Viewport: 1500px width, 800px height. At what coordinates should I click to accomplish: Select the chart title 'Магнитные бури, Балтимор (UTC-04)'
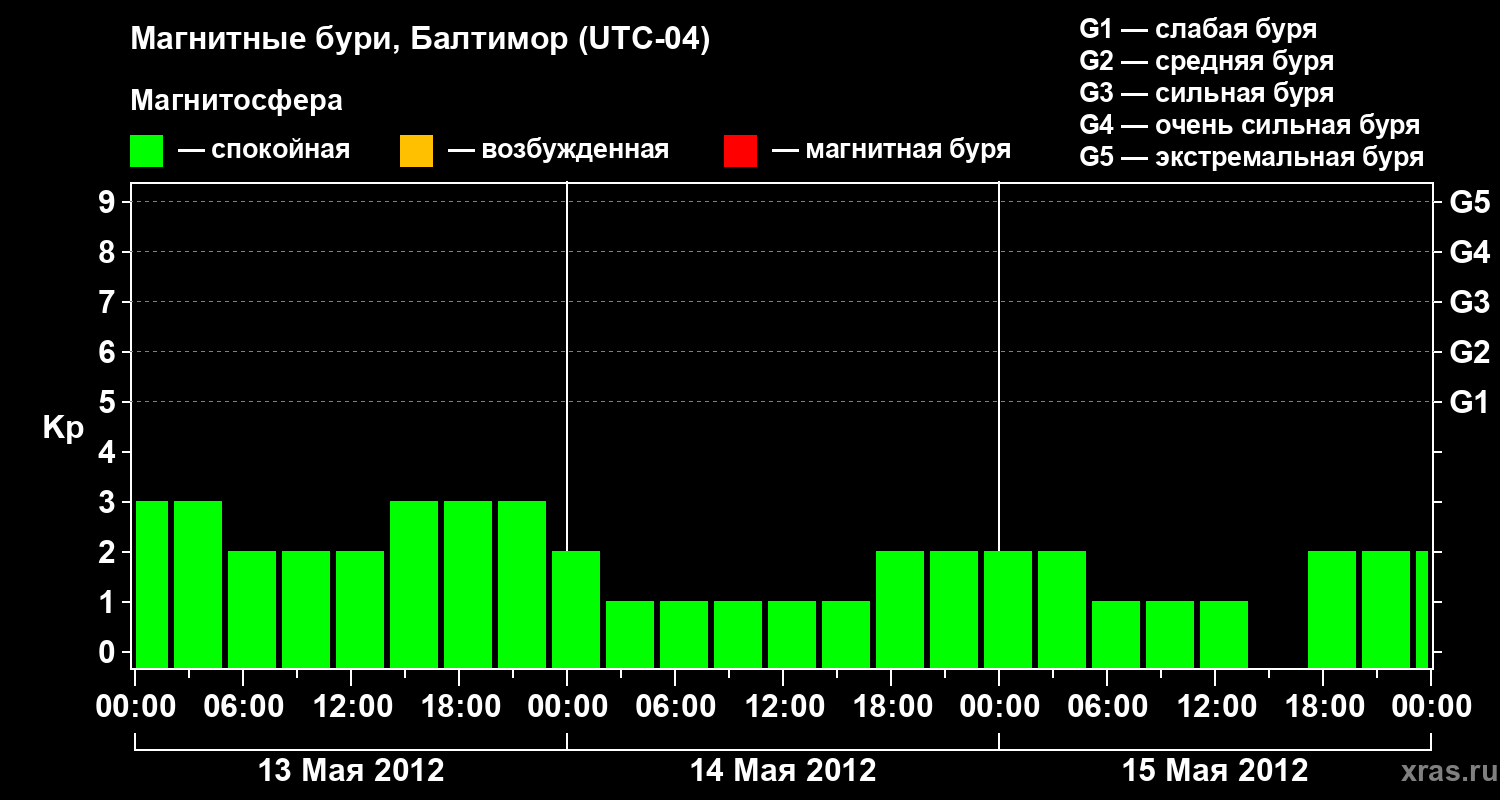point(420,40)
